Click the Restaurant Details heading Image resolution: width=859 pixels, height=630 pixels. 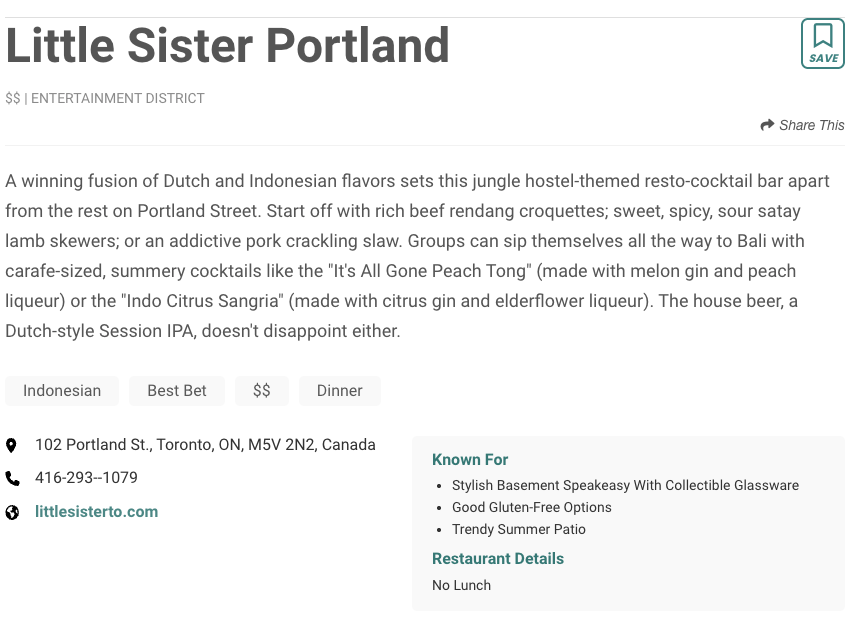click(x=498, y=559)
